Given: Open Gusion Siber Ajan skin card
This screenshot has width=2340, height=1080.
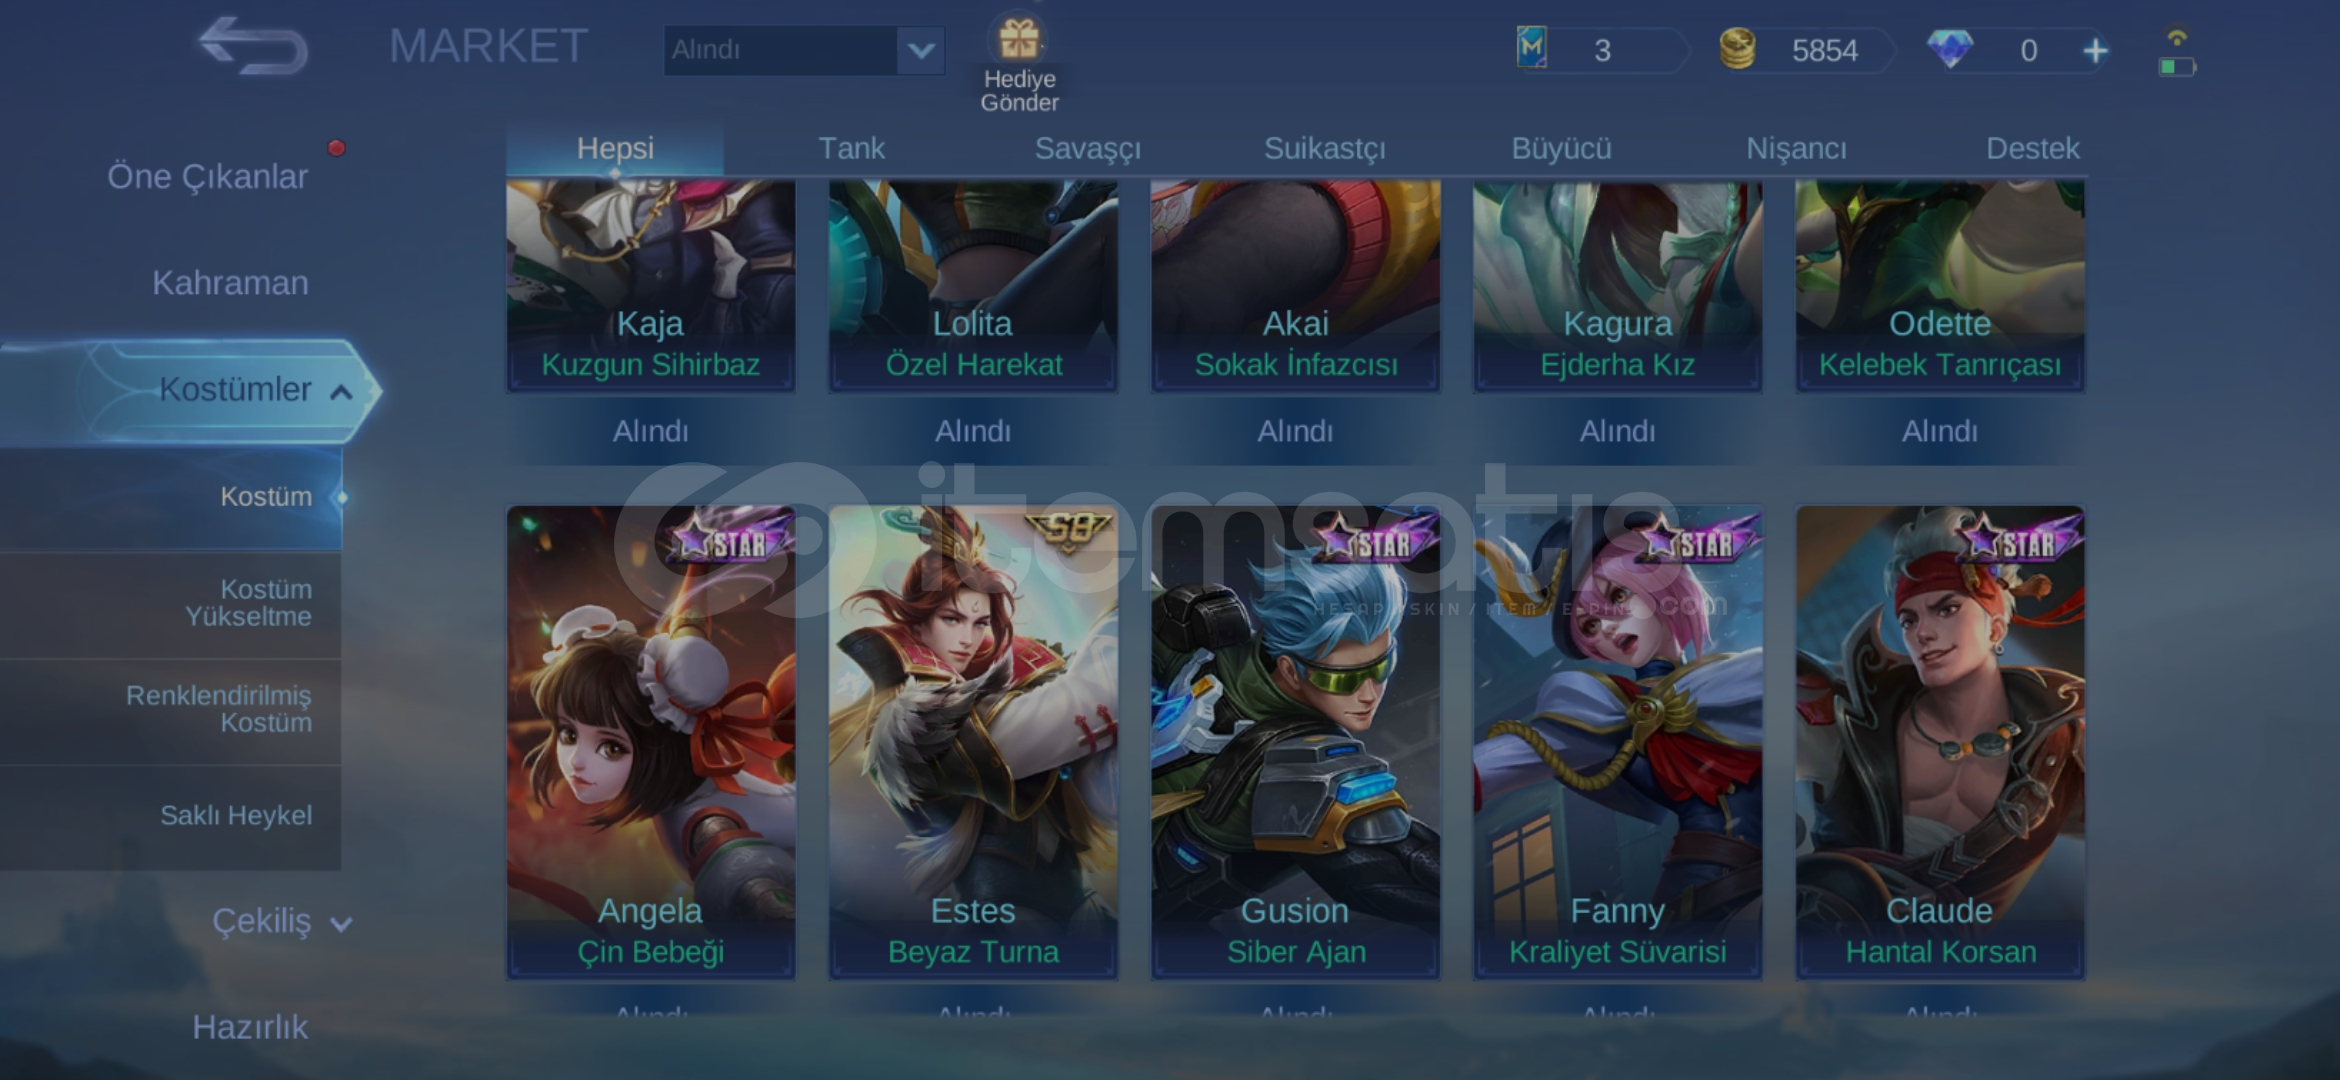Looking at the screenshot, I should [x=1295, y=742].
